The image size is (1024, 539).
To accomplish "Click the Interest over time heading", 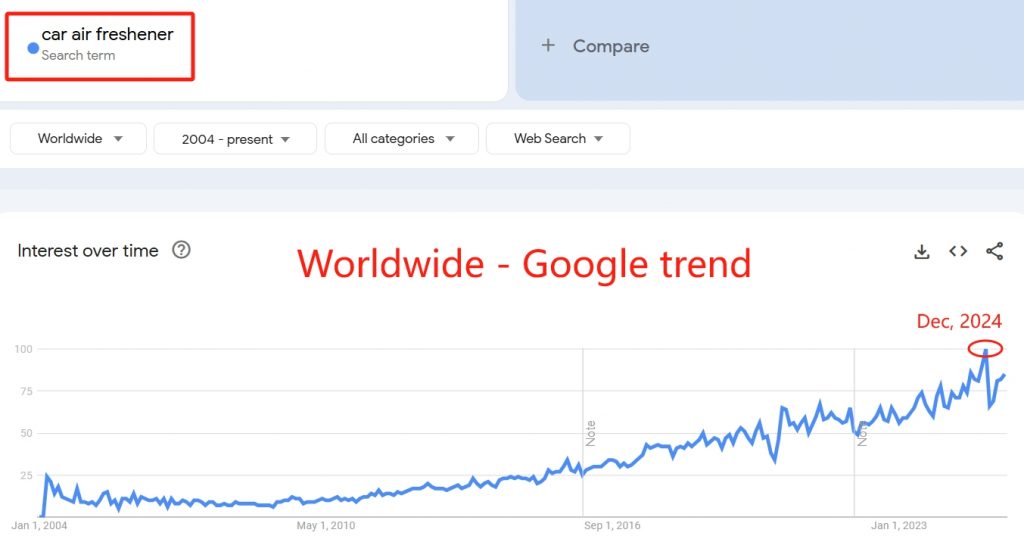I will (x=88, y=251).
